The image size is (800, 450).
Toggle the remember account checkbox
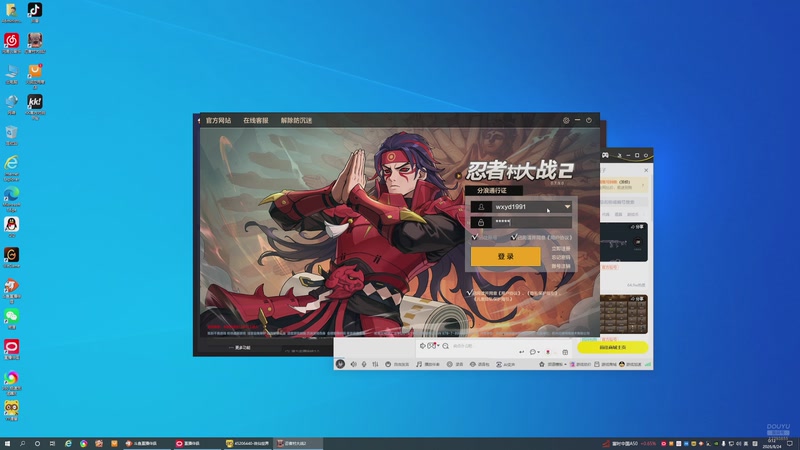click(474, 237)
